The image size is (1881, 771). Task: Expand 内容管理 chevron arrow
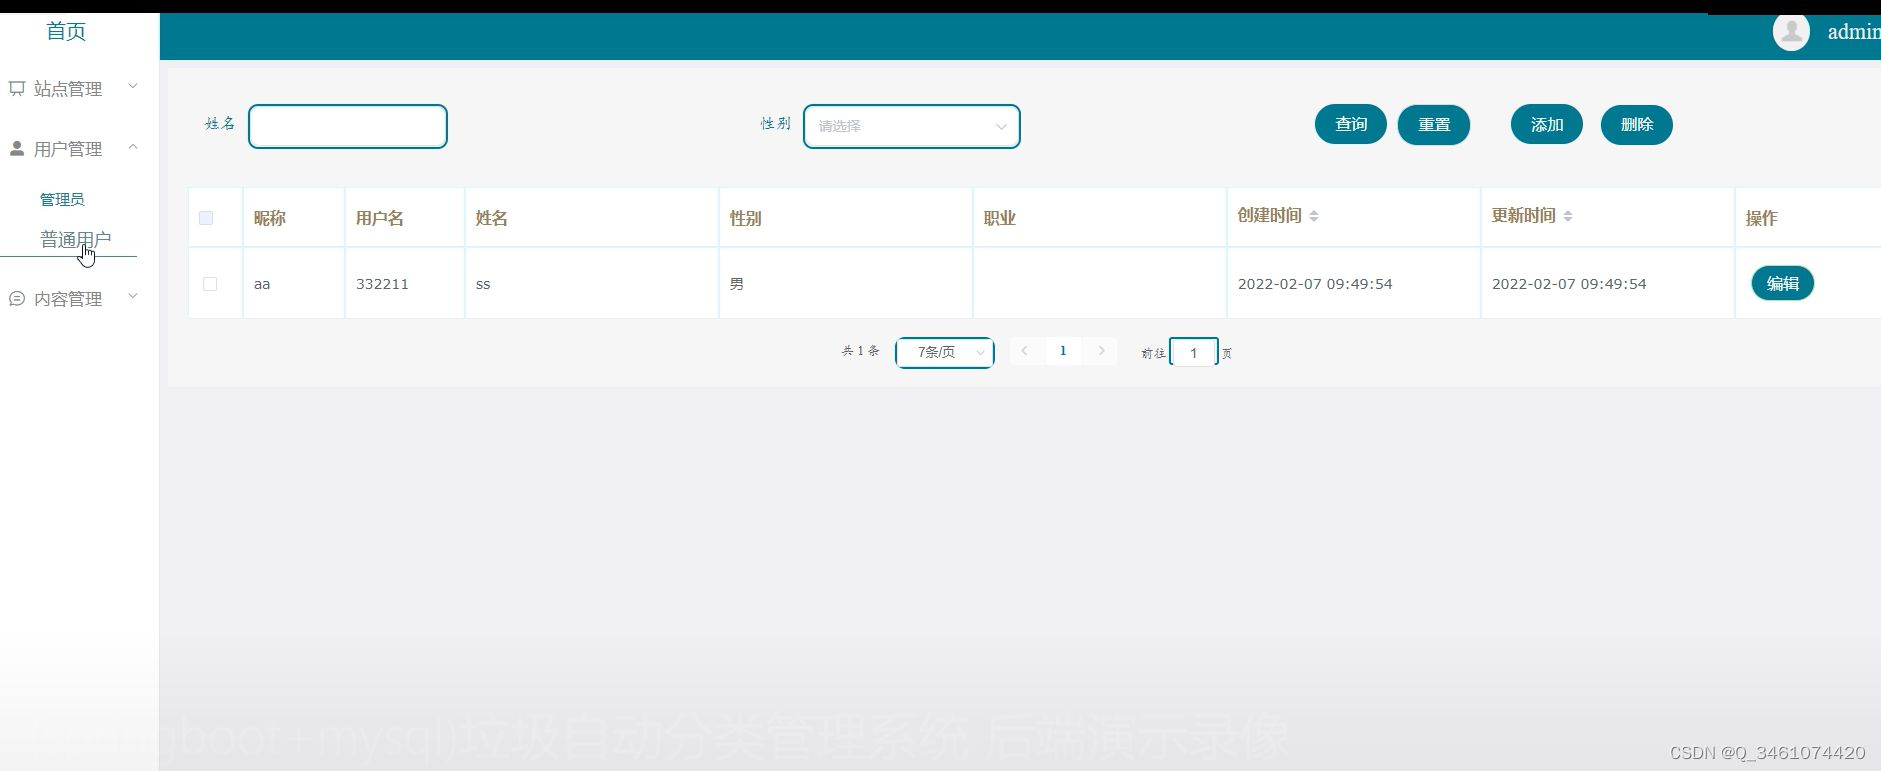(x=133, y=297)
